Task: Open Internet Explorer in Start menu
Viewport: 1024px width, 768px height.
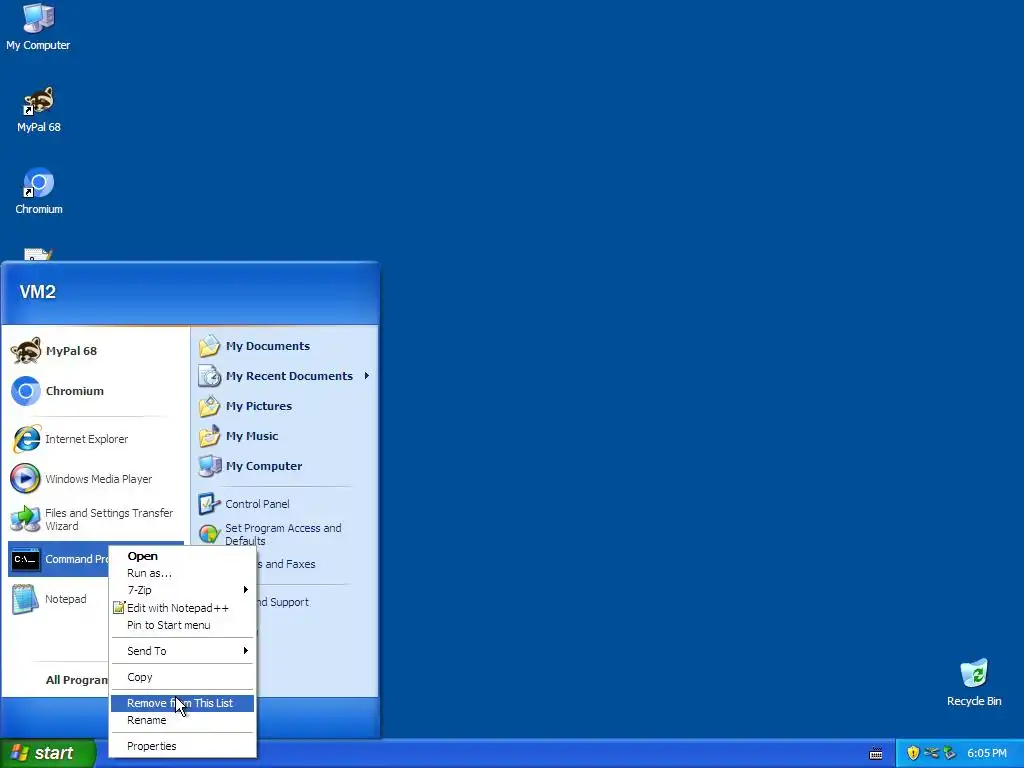Action: click(x=96, y=439)
